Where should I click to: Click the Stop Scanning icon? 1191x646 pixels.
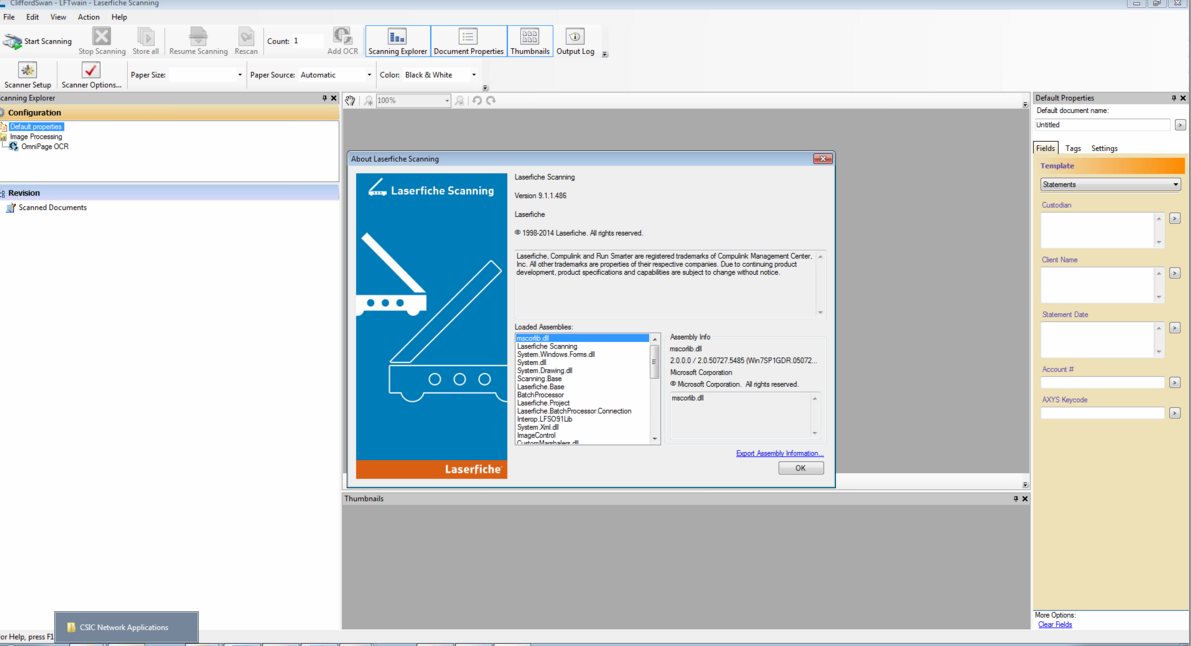pyautogui.click(x=102, y=37)
